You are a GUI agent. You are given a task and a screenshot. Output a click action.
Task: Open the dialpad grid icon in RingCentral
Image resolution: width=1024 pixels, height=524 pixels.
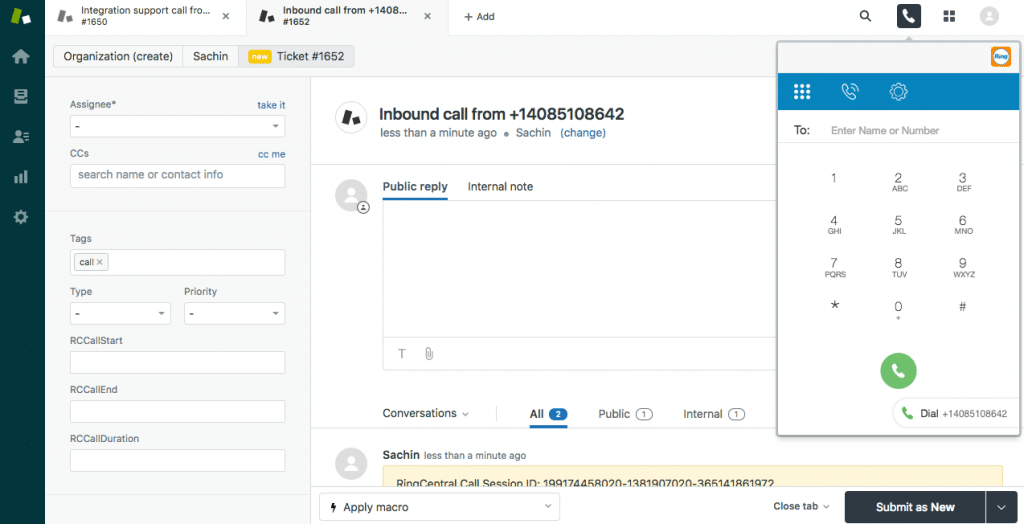coord(801,92)
